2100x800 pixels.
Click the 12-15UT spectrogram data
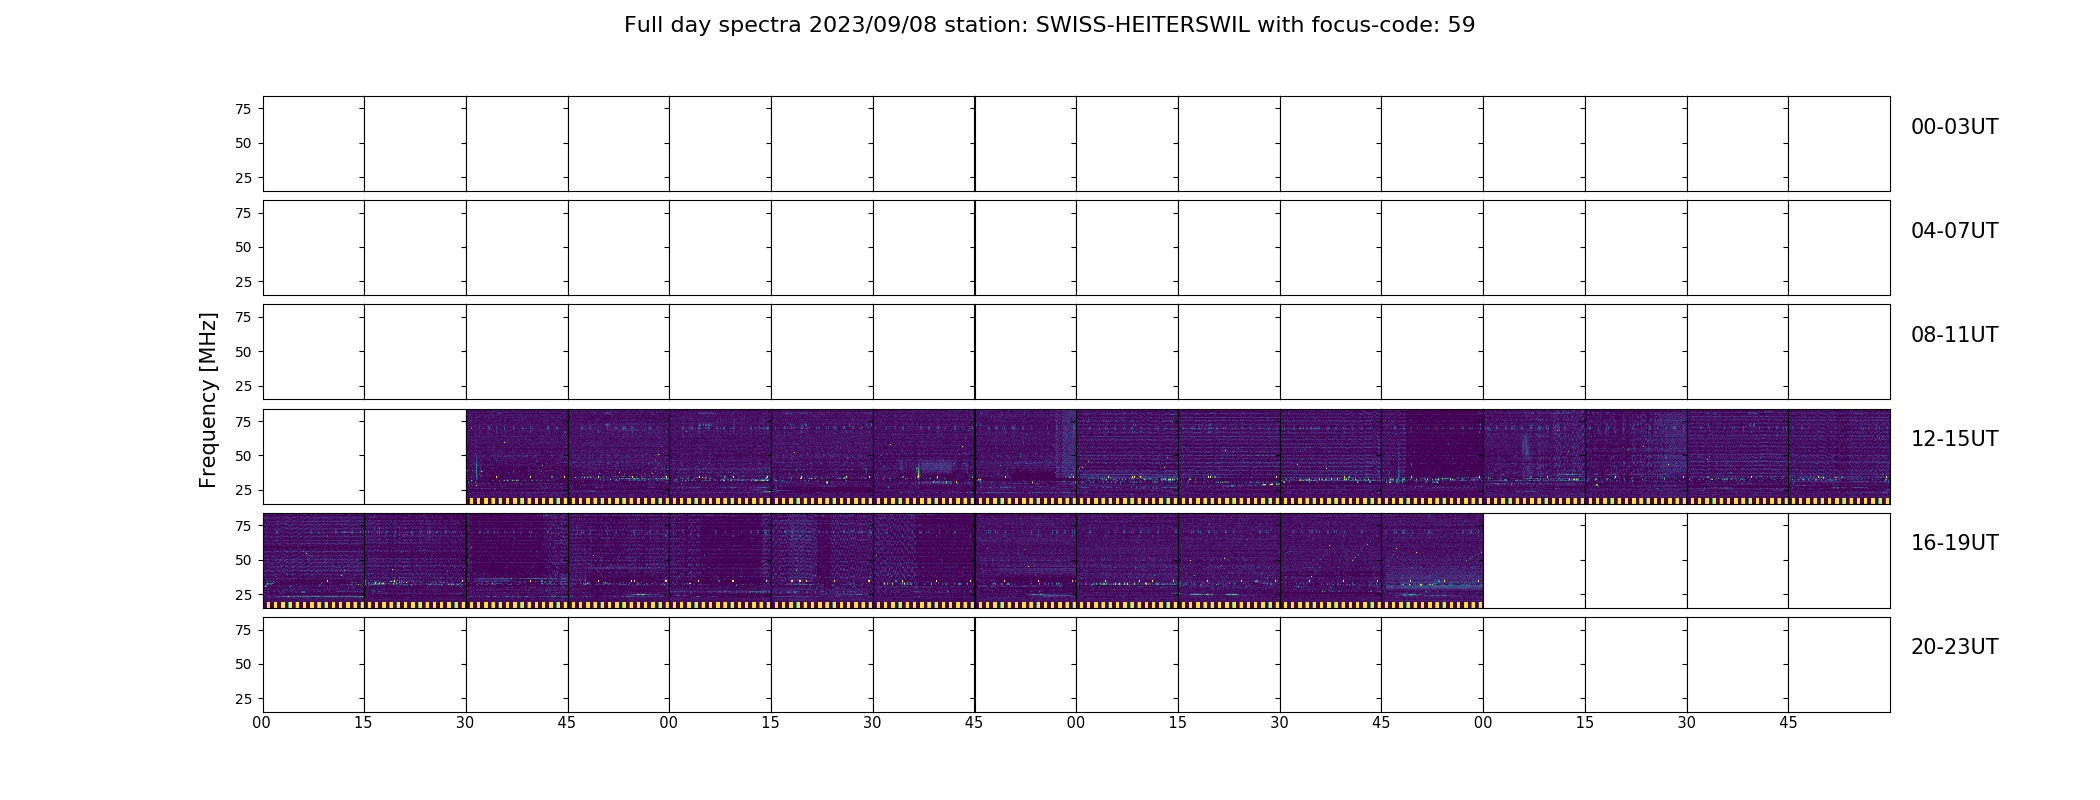tap(1178, 456)
